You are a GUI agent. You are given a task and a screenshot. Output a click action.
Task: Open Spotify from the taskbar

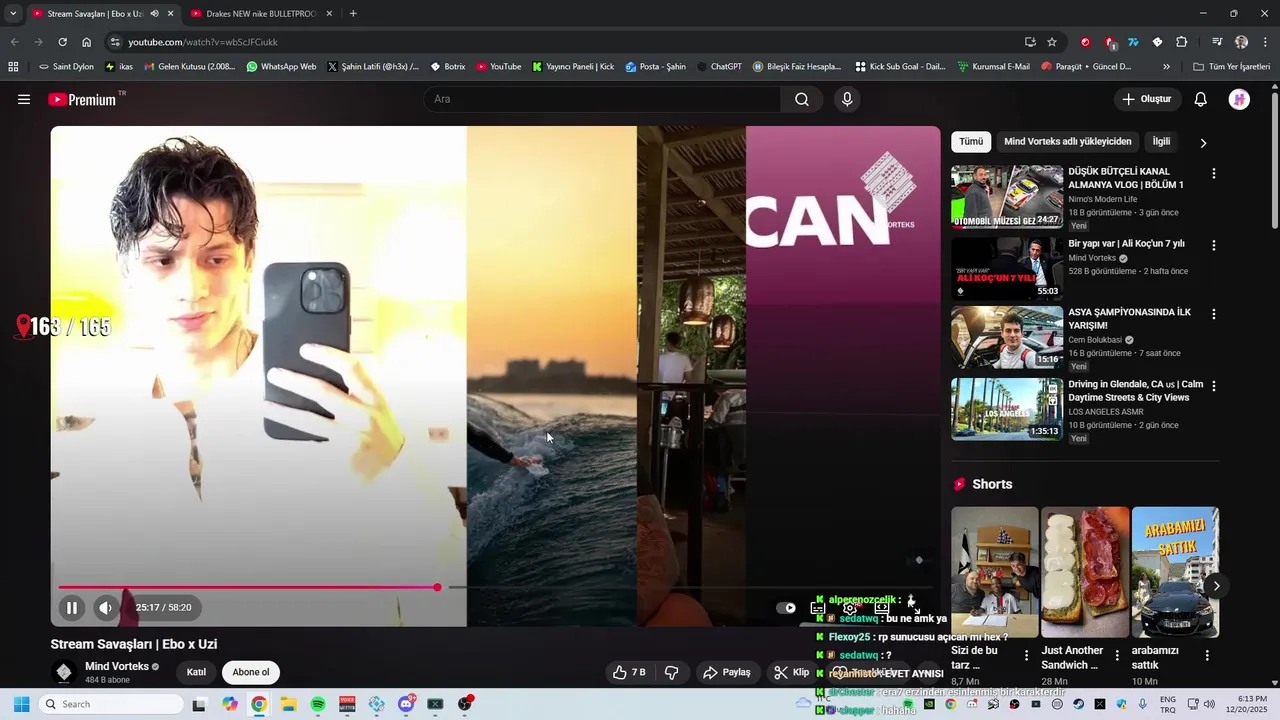[318, 704]
